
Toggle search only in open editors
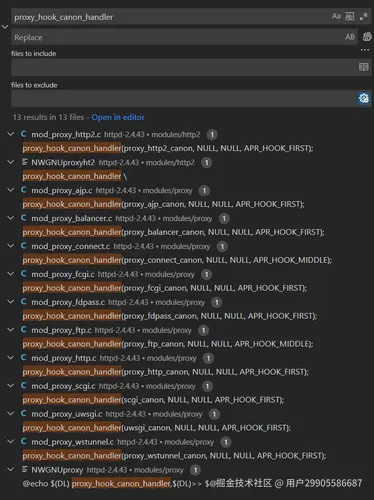364,67
